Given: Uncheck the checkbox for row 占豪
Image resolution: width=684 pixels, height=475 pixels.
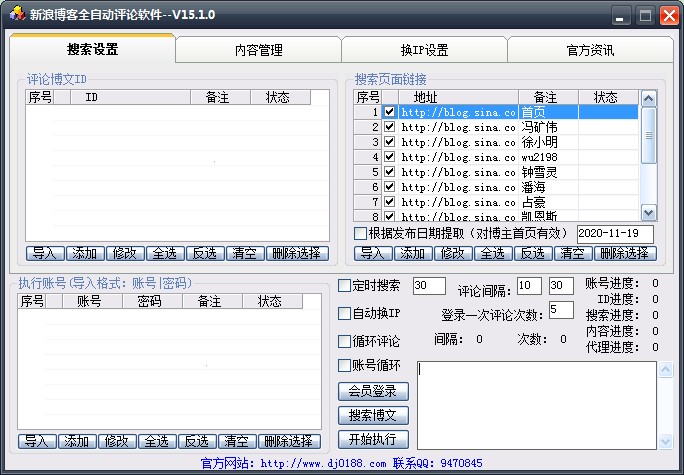Looking at the screenshot, I should click(389, 202).
